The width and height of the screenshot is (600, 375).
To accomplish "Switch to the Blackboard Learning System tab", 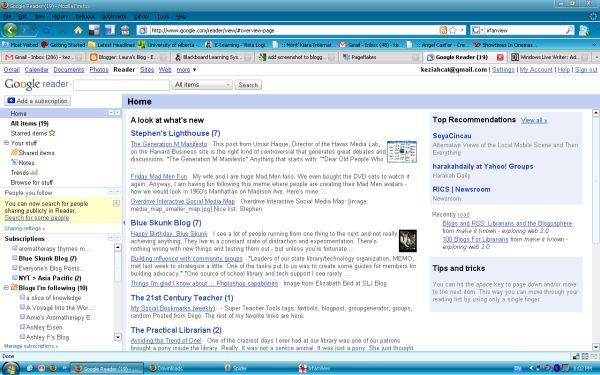I will click(212, 57).
